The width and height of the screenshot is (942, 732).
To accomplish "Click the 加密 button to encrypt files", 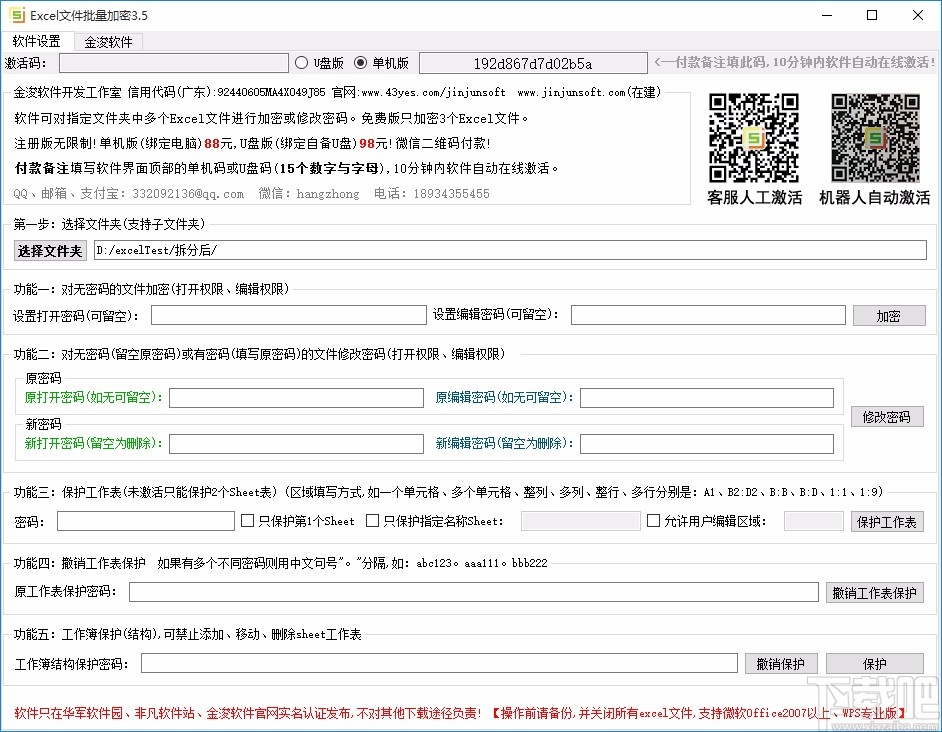I will pyautogui.click(x=889, y=315).
